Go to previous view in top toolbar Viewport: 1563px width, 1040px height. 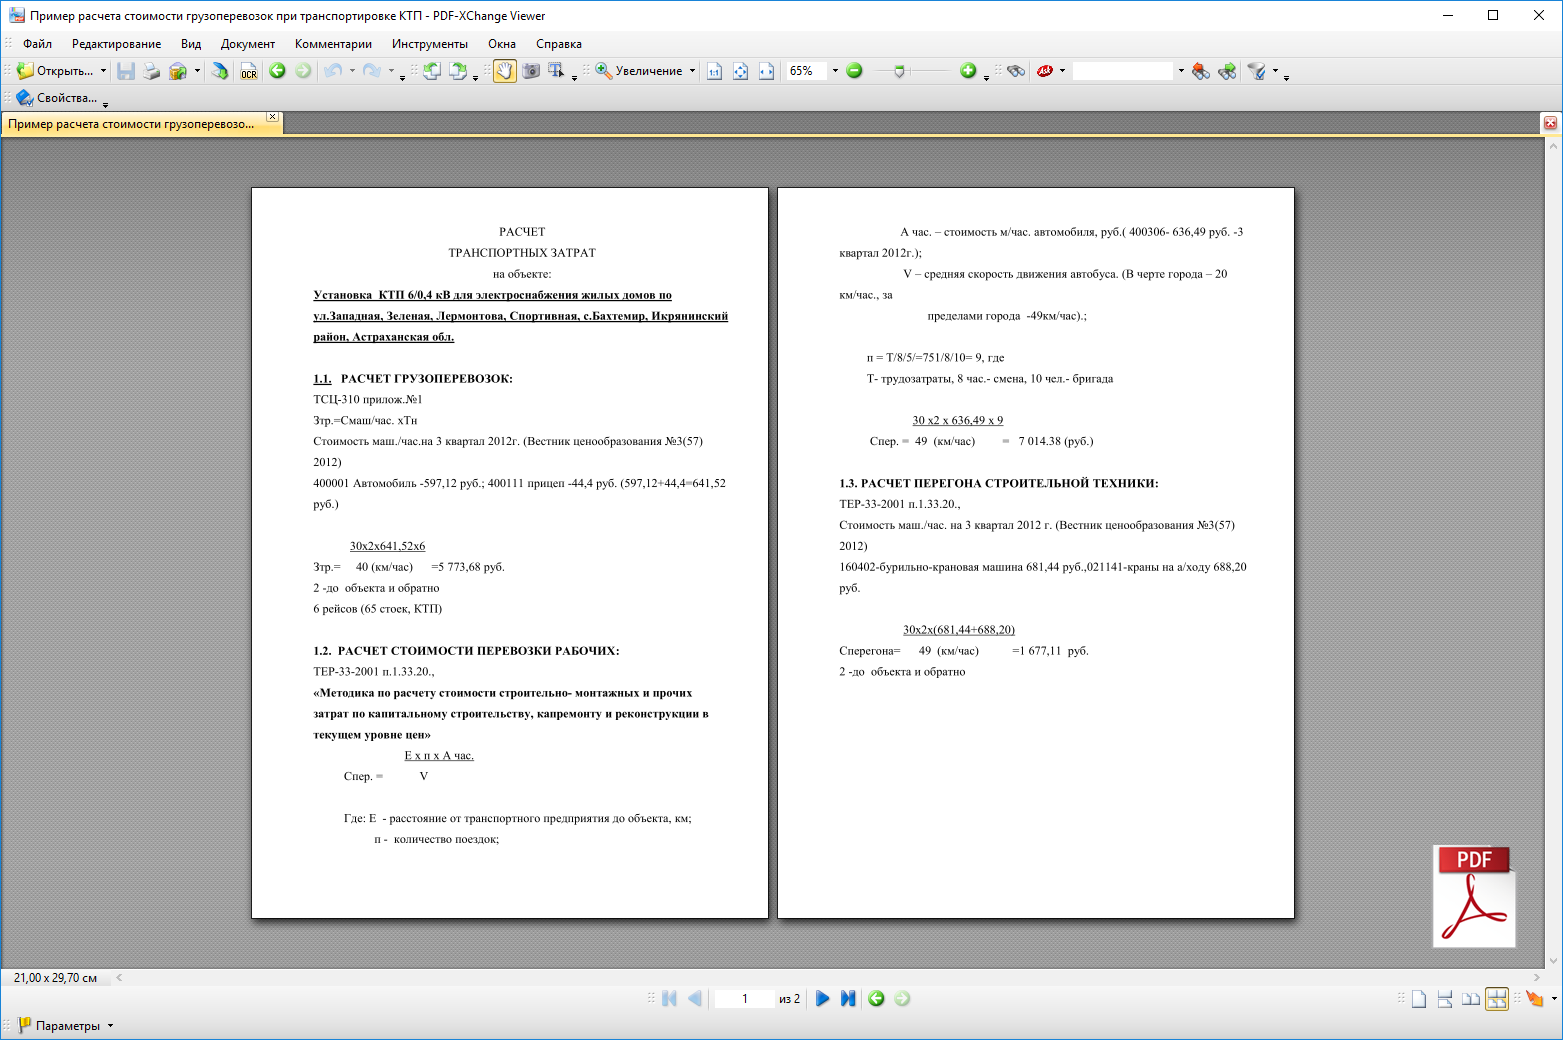click(x=277, y=71)
